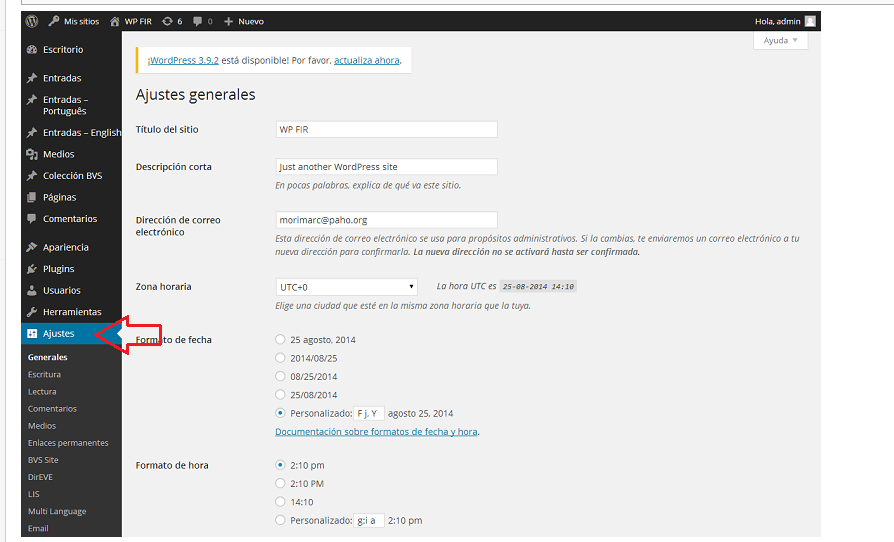Image resolution: width=894 pixels, height=542 pixels.
Task: Open the comments bubble icon in admin bar
Action: [x=197, y=21]
